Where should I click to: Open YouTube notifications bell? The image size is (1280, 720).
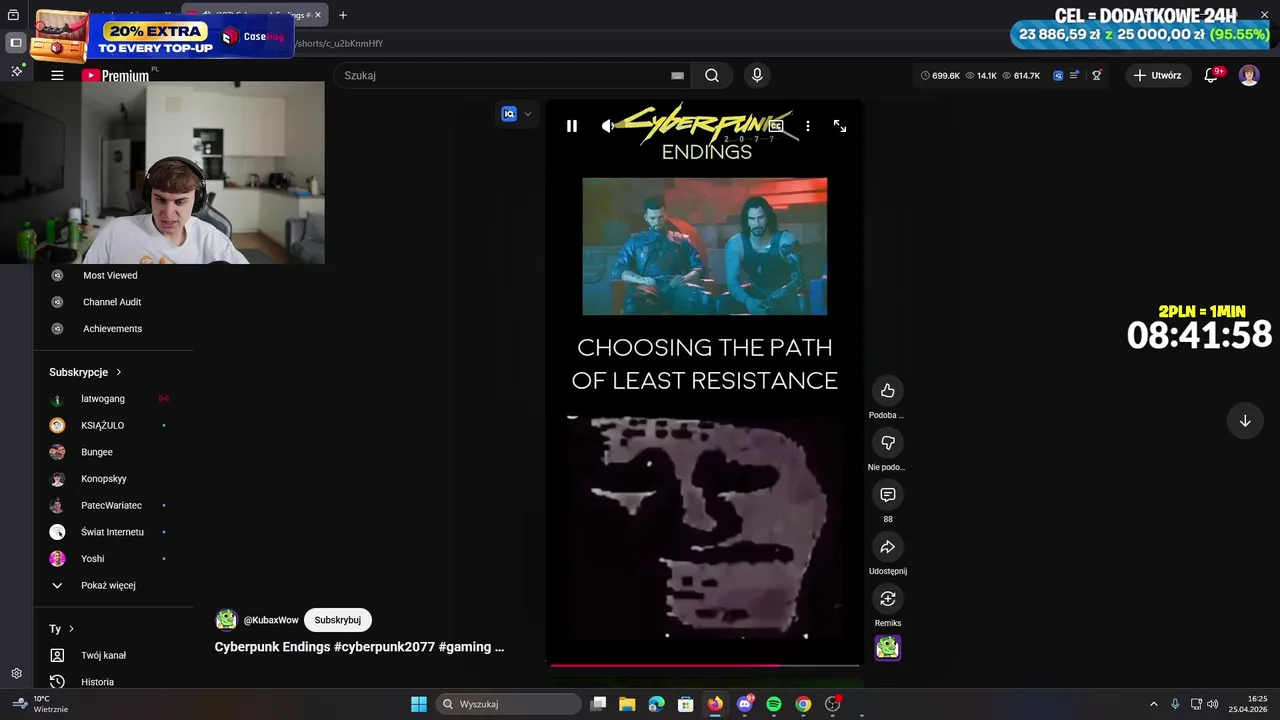1210,75
